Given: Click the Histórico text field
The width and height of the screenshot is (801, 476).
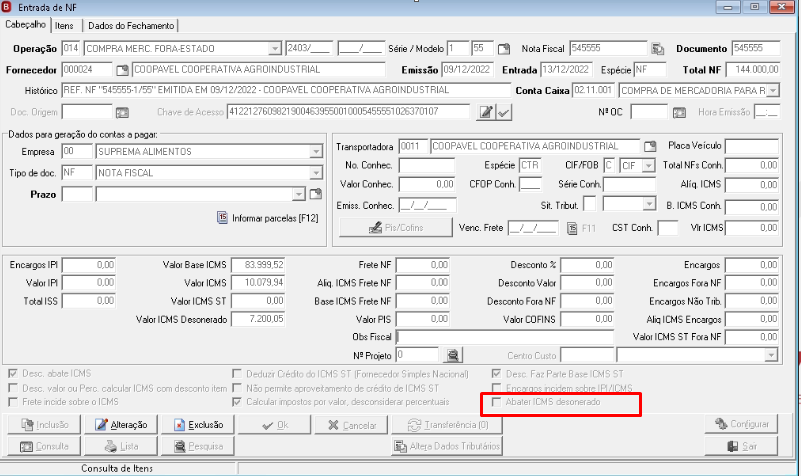Looking at the screenshot, I should point(286,90).
